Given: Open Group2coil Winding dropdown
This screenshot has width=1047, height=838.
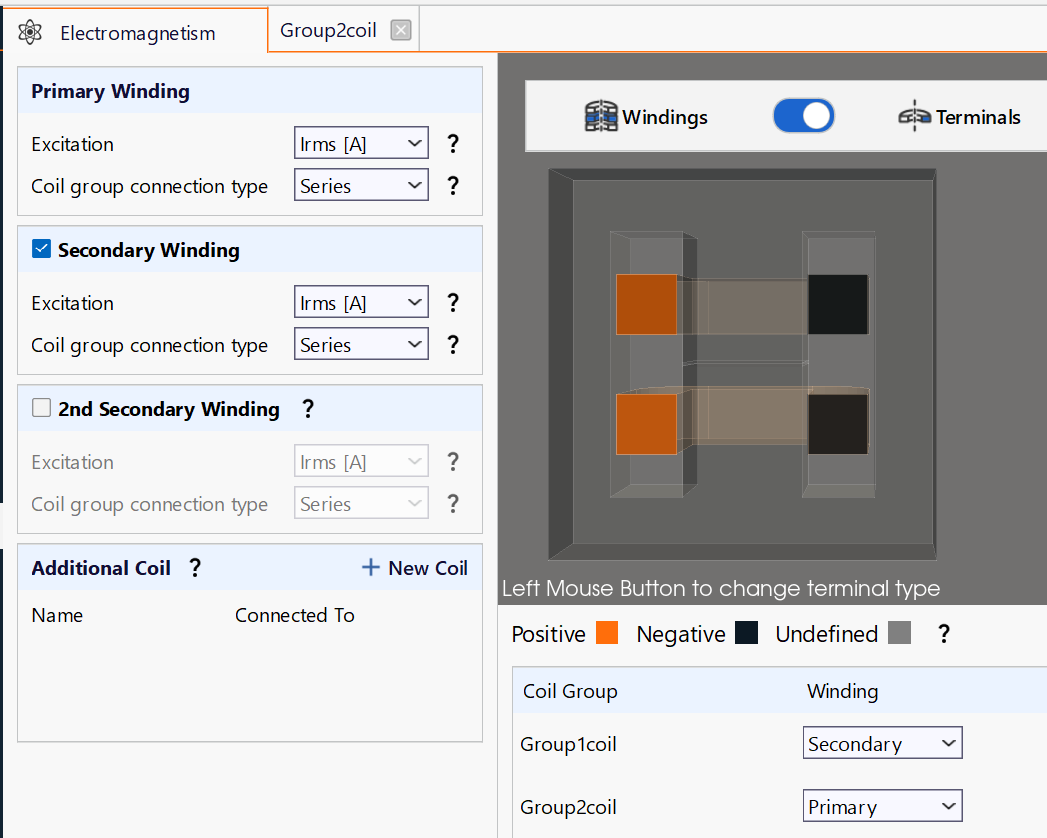Looking at the screenshot, I should coord(882,806).
